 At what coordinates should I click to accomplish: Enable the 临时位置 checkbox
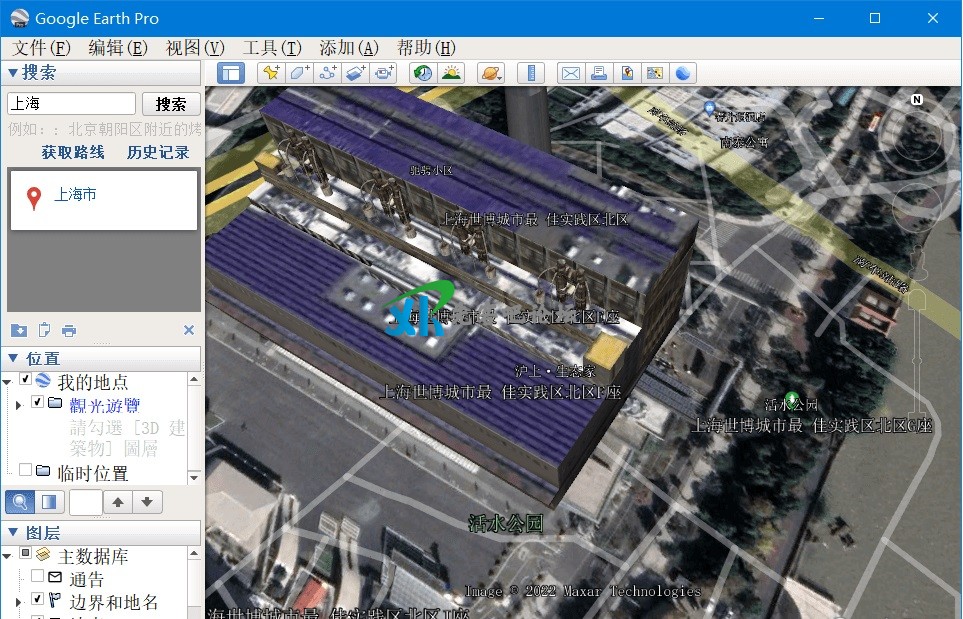[26, 470]
